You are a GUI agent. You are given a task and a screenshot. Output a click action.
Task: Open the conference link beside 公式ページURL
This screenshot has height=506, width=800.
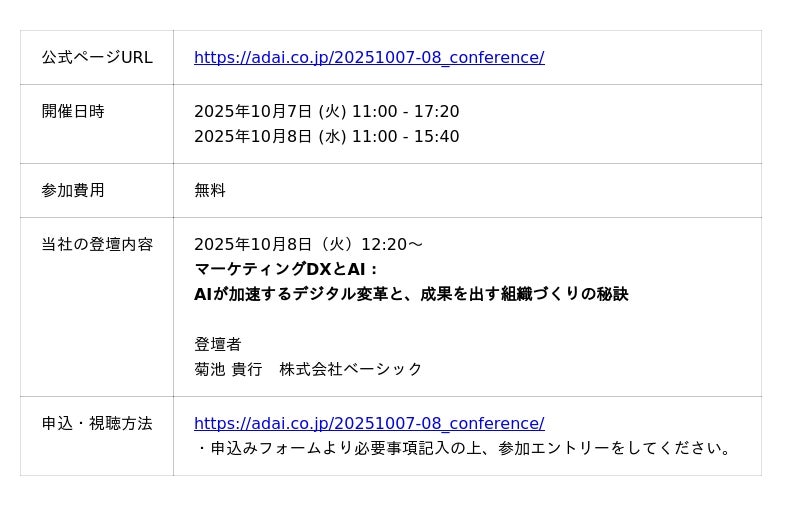pyautogui.click(x=369, y=58)
